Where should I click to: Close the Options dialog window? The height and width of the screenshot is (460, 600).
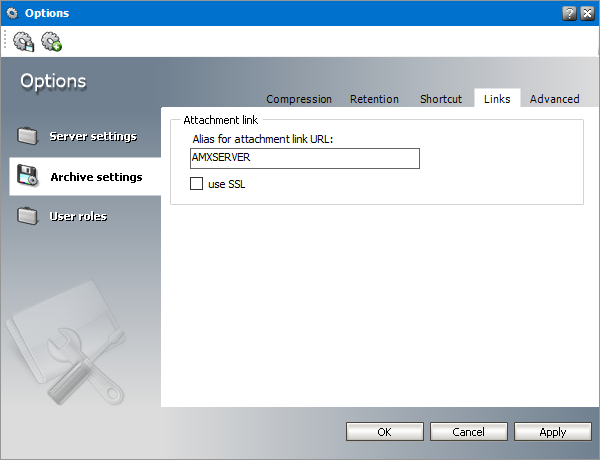pos(587,13)
